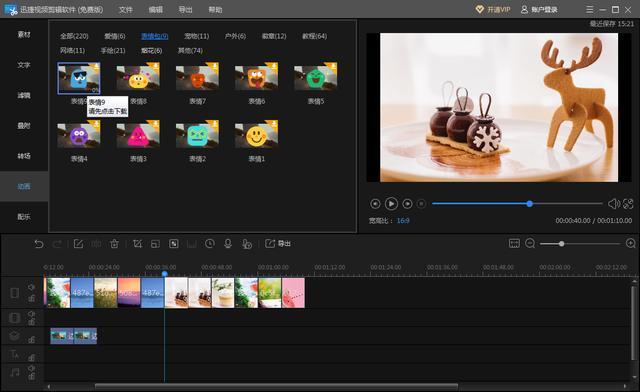The image size is (640, 392).
Task: Lock the overlay layer track
Action: coord(31,339)
